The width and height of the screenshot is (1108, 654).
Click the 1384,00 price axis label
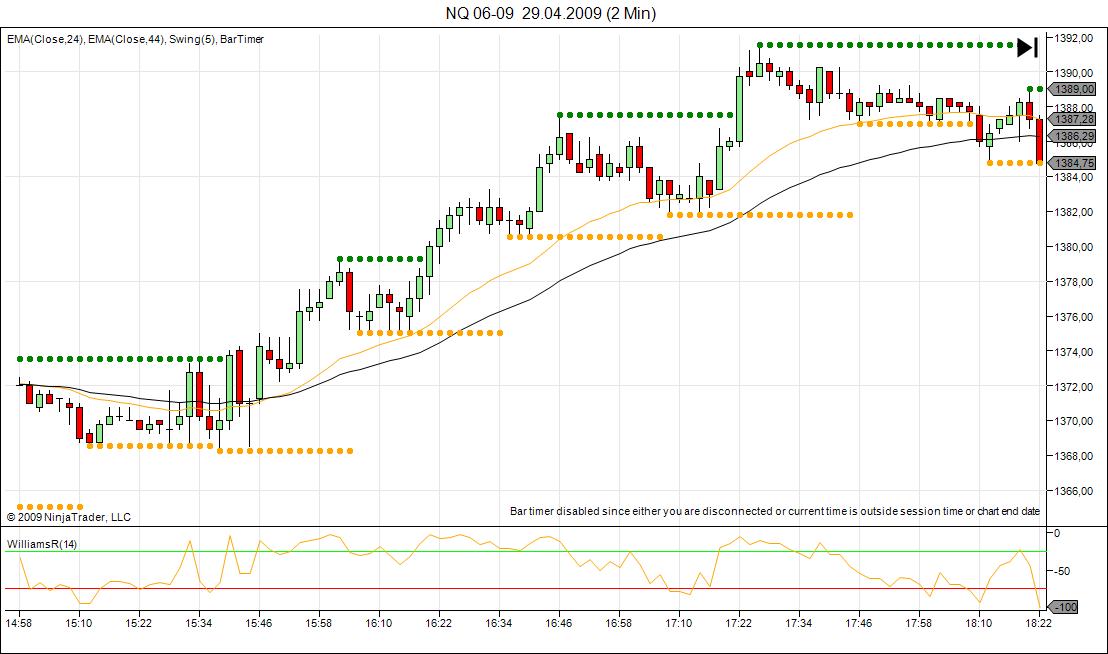1074,177
